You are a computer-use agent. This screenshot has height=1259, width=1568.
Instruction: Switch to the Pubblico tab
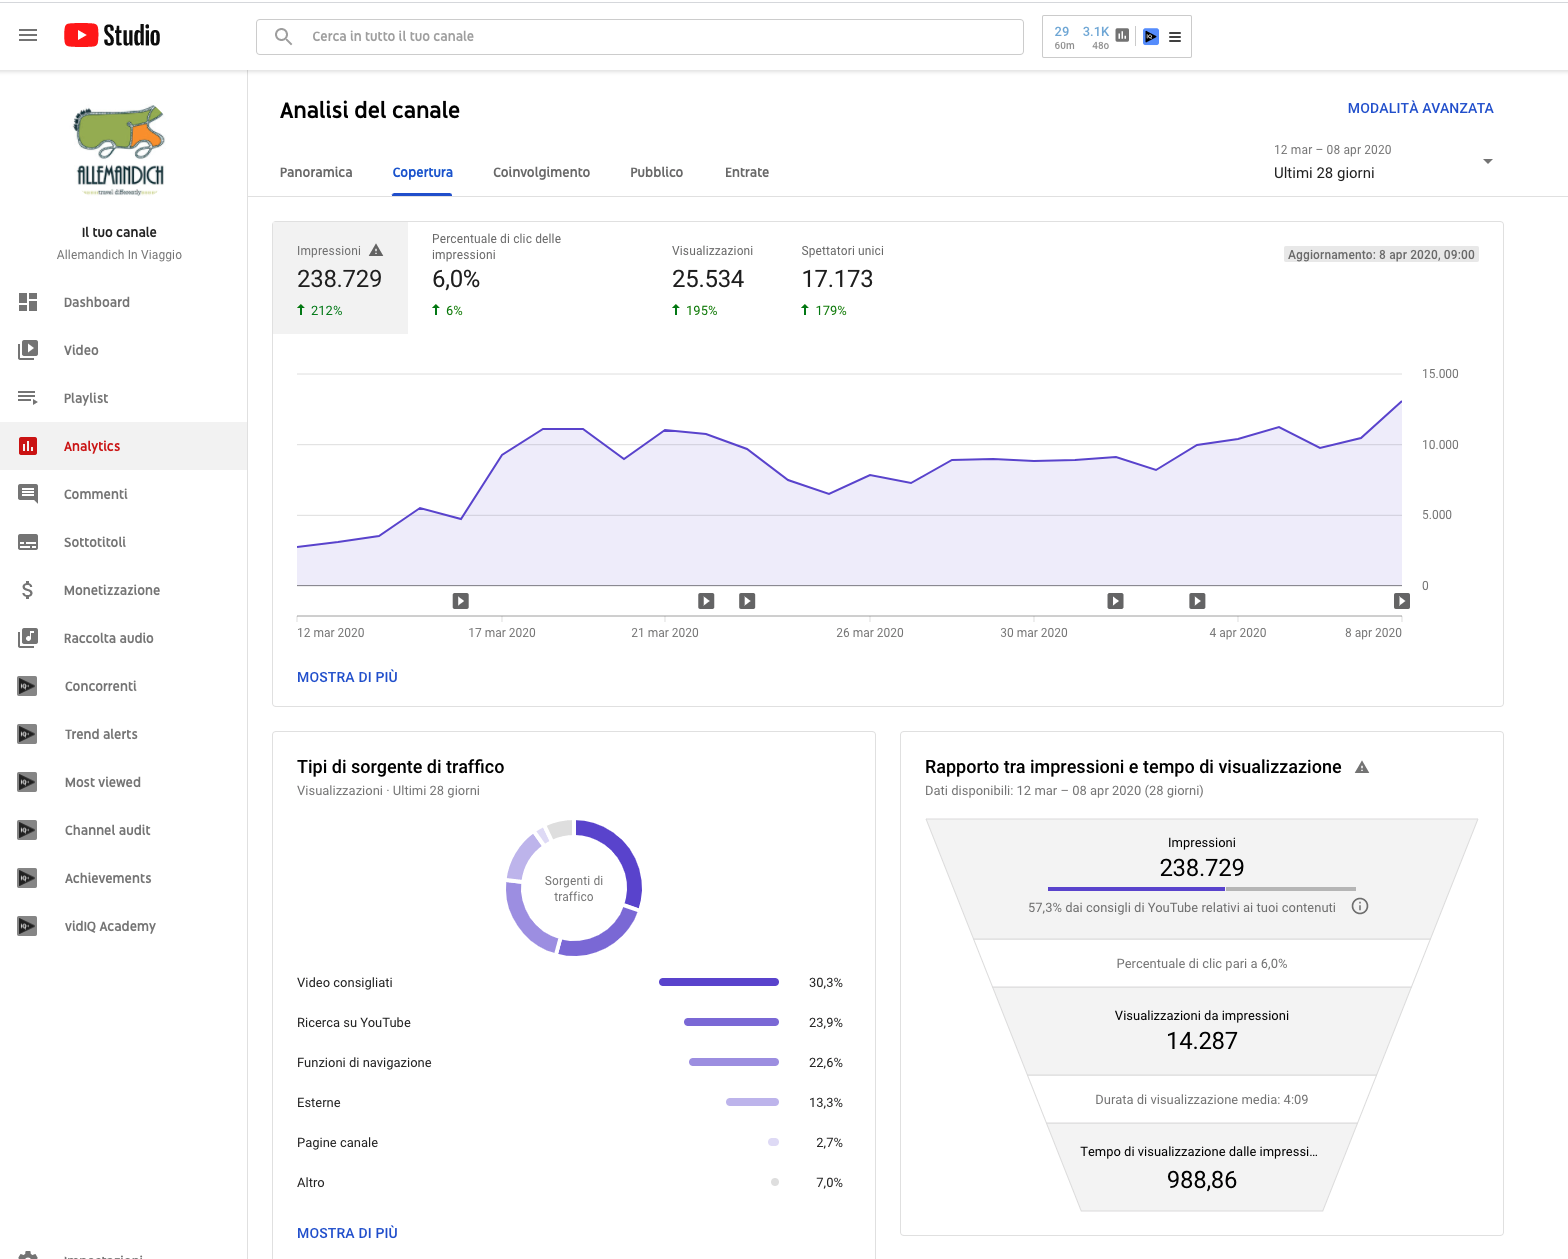click(x=656, y=172)
